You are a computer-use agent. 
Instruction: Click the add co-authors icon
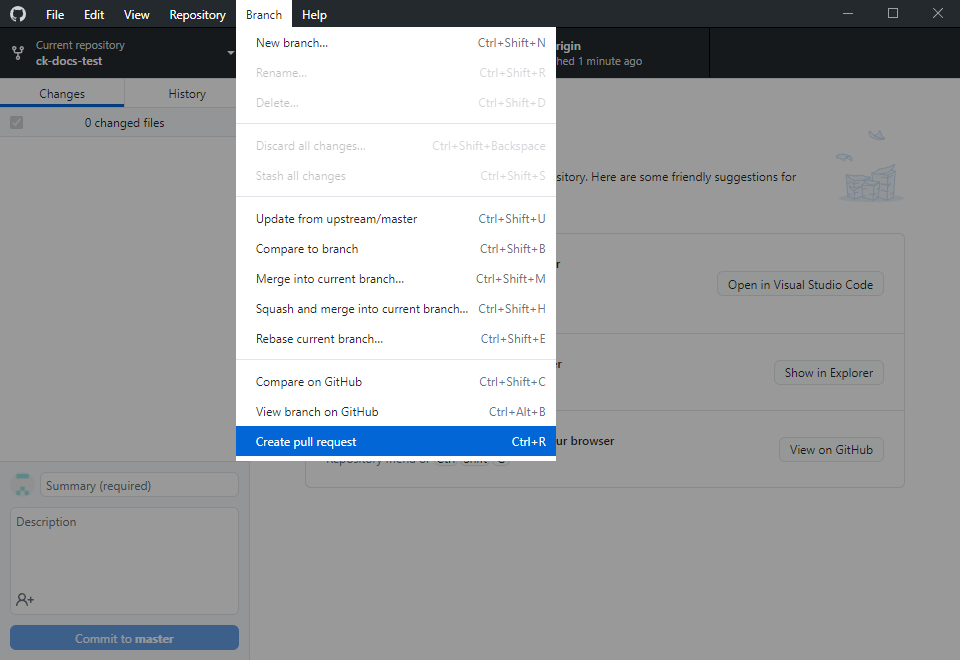pyautogui.click(x=25, y=599)
